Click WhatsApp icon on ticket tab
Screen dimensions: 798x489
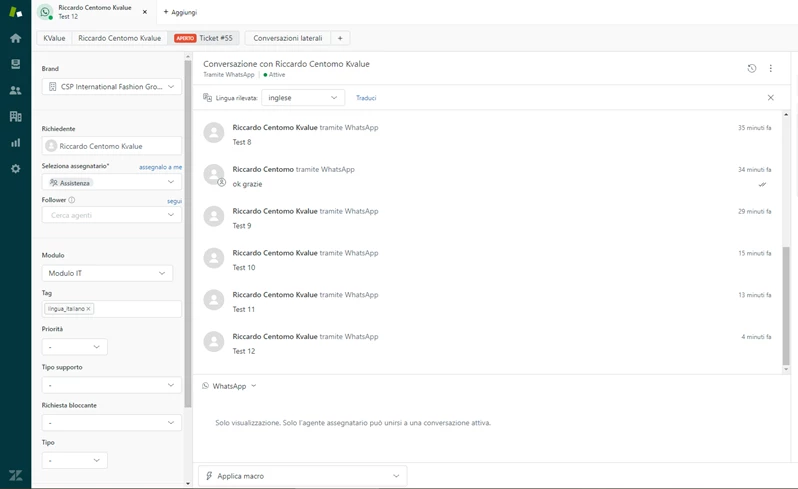click(45, 12)
